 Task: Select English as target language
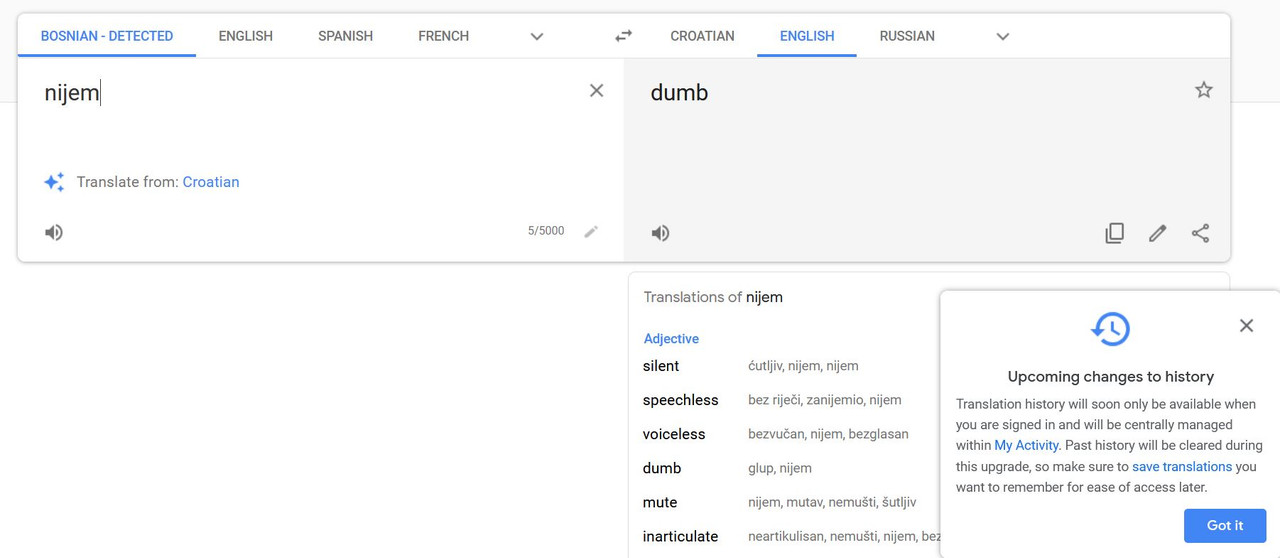807,36
